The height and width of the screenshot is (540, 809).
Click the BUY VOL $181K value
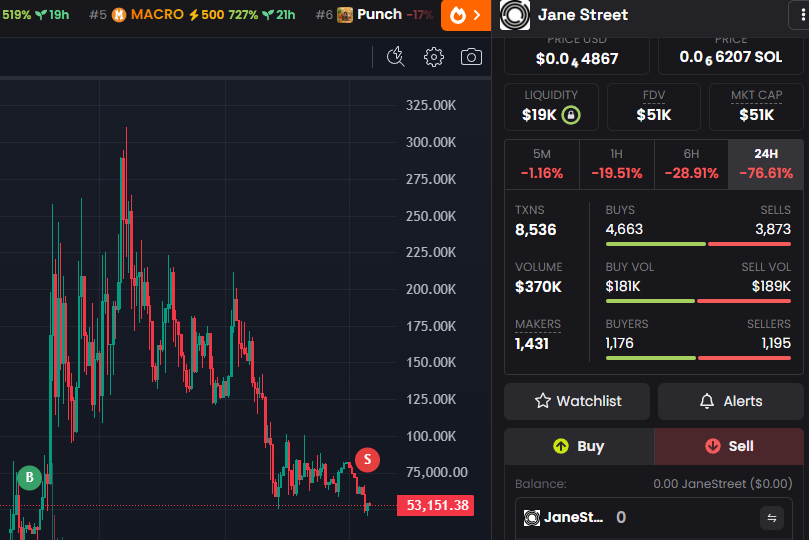click(x=623, y=286)
